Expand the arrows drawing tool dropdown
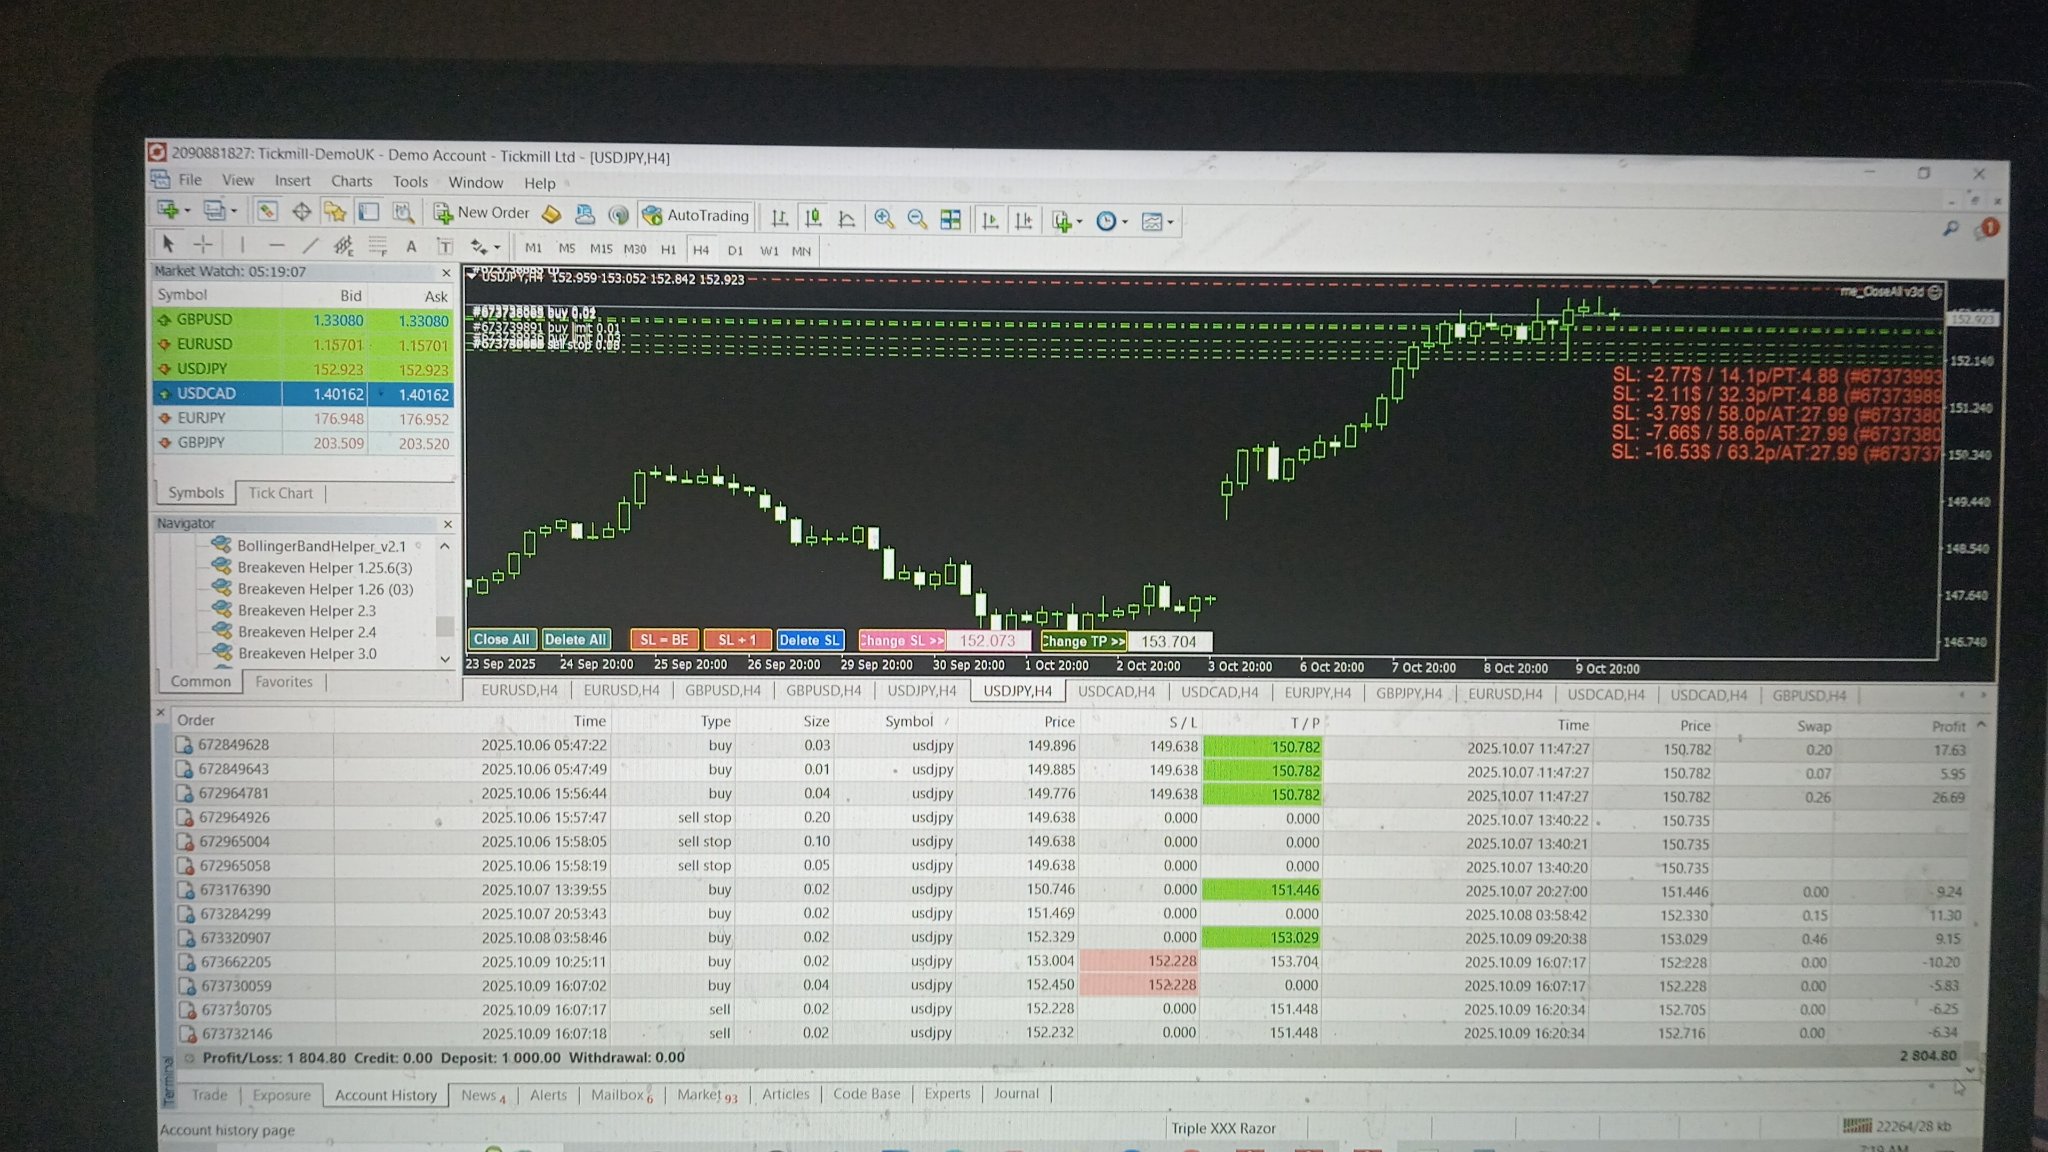2048x1152 pixels. (x=496, y=247)
